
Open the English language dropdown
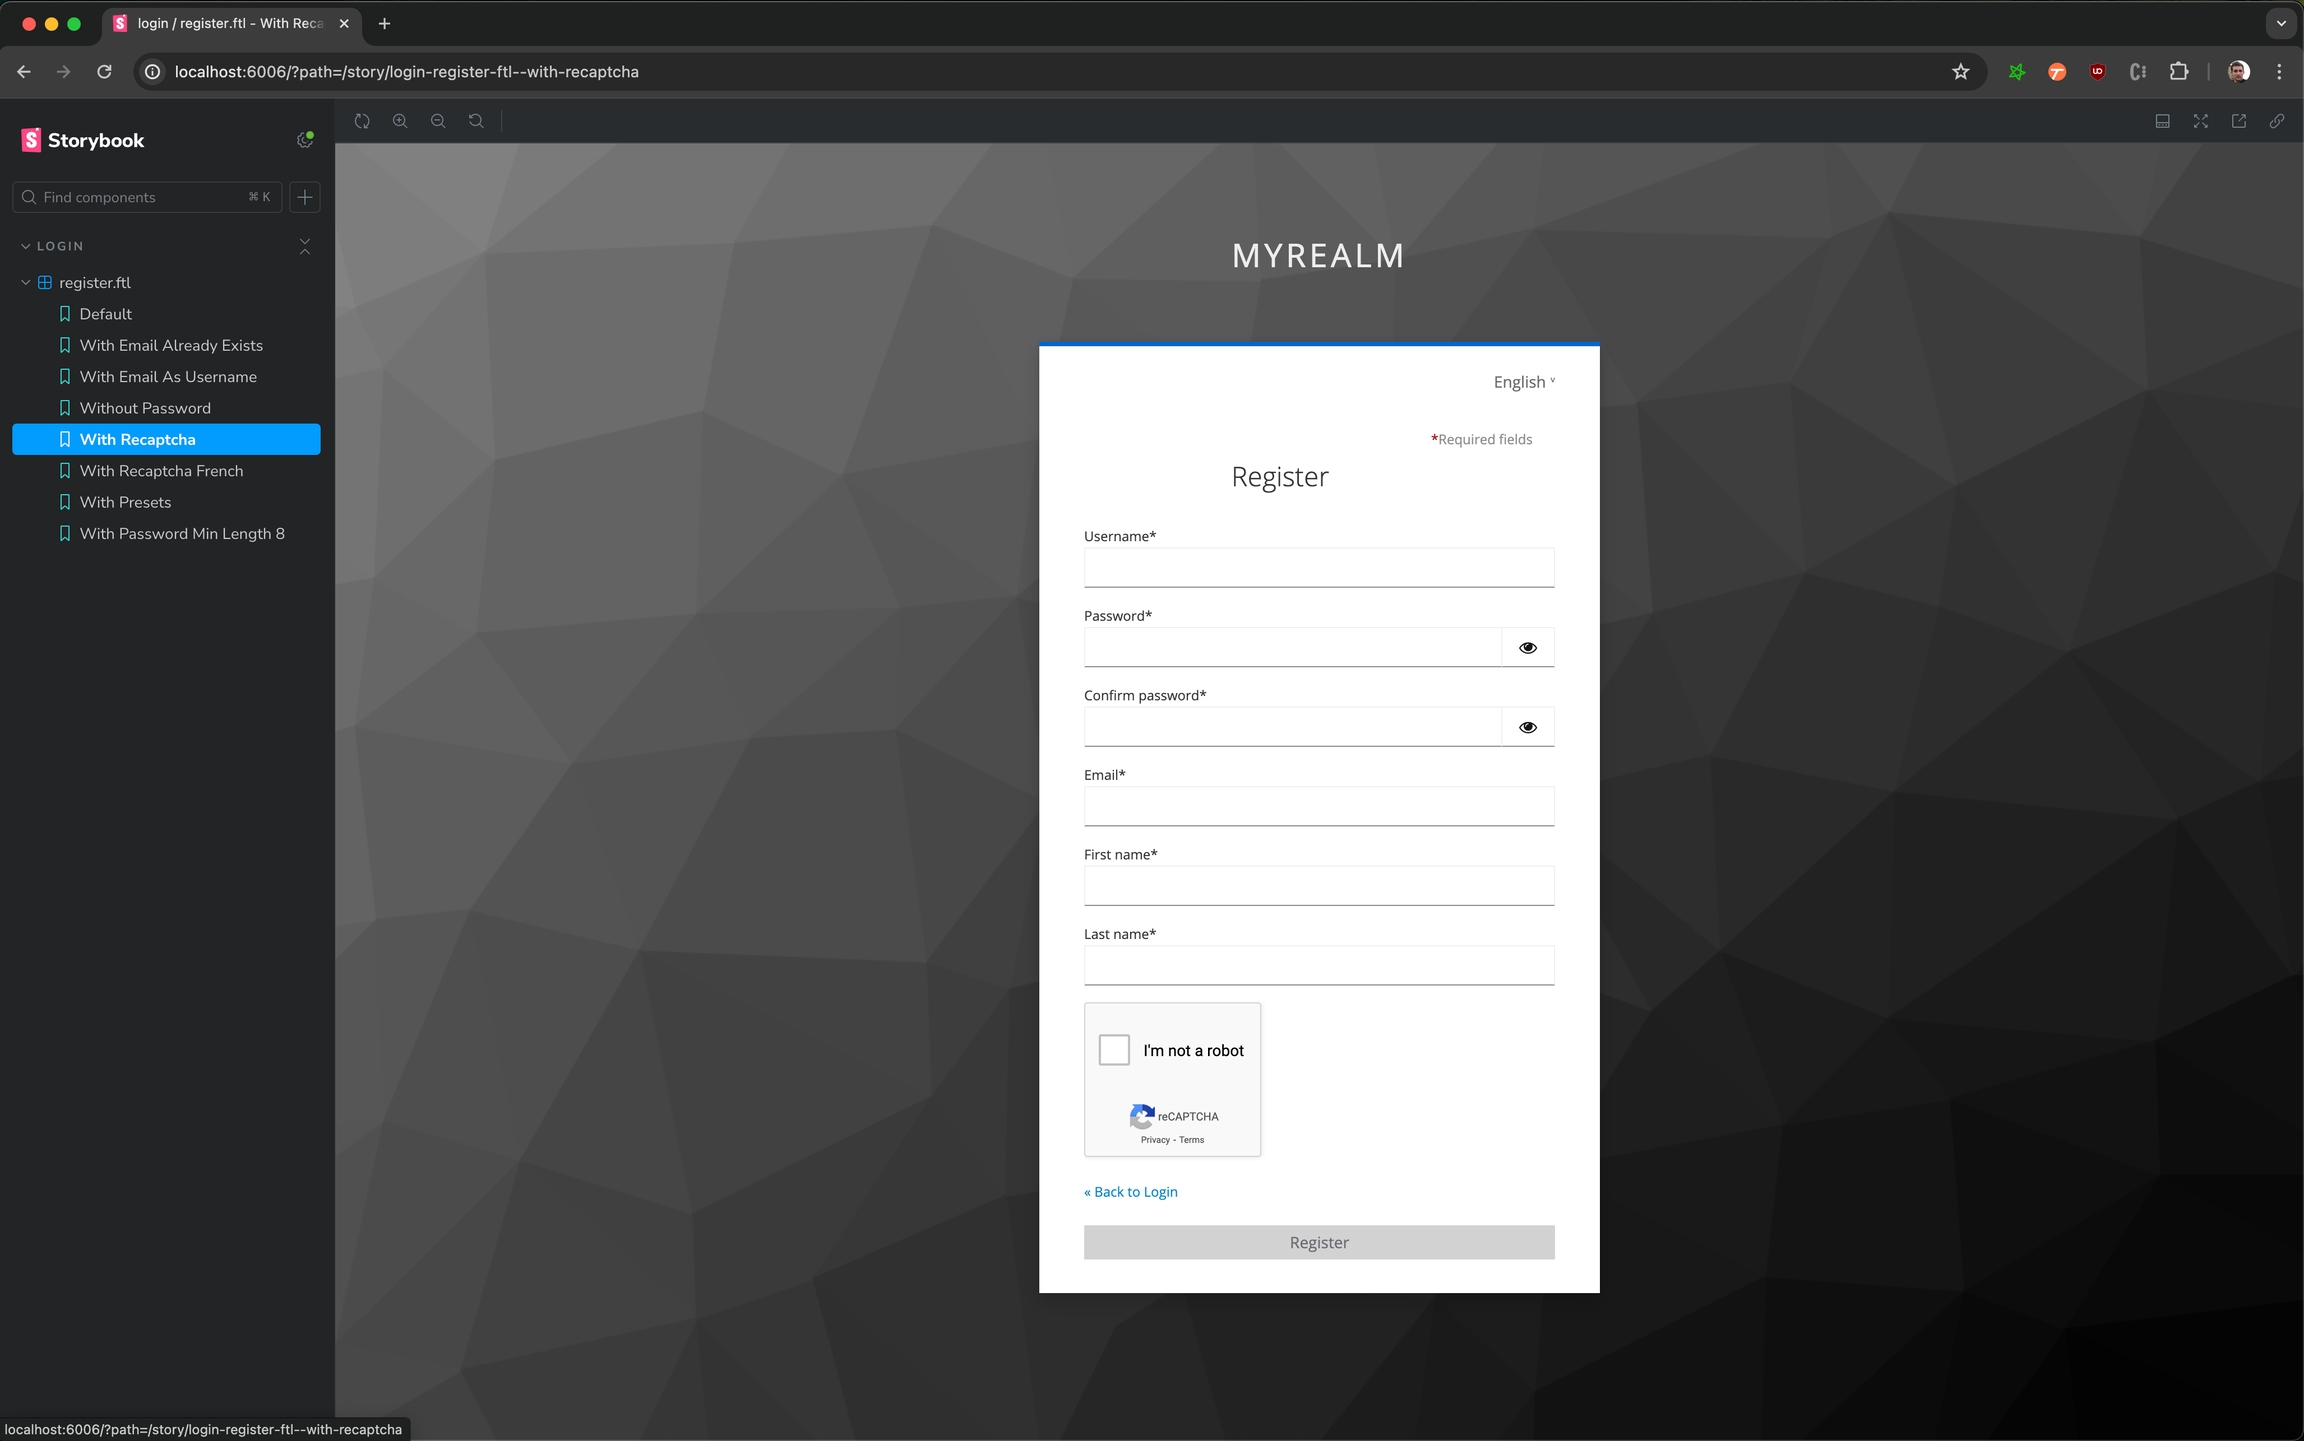click(x=1523, y=382)
